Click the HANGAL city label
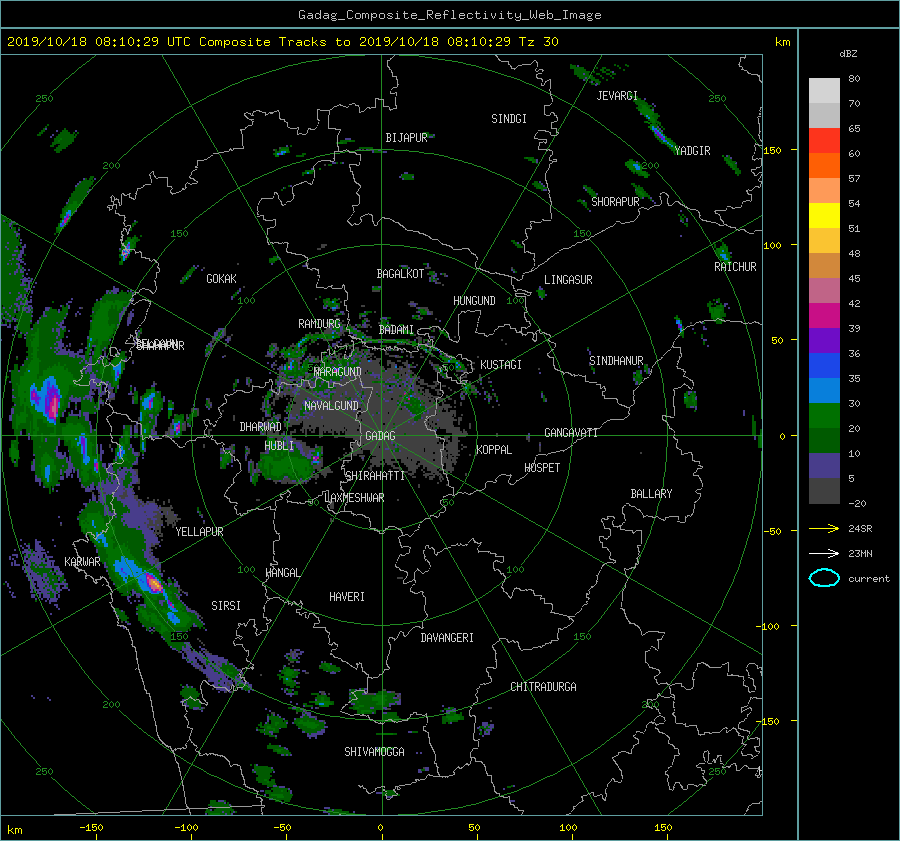Screen dimensions: 900x841 pos(282,573)
